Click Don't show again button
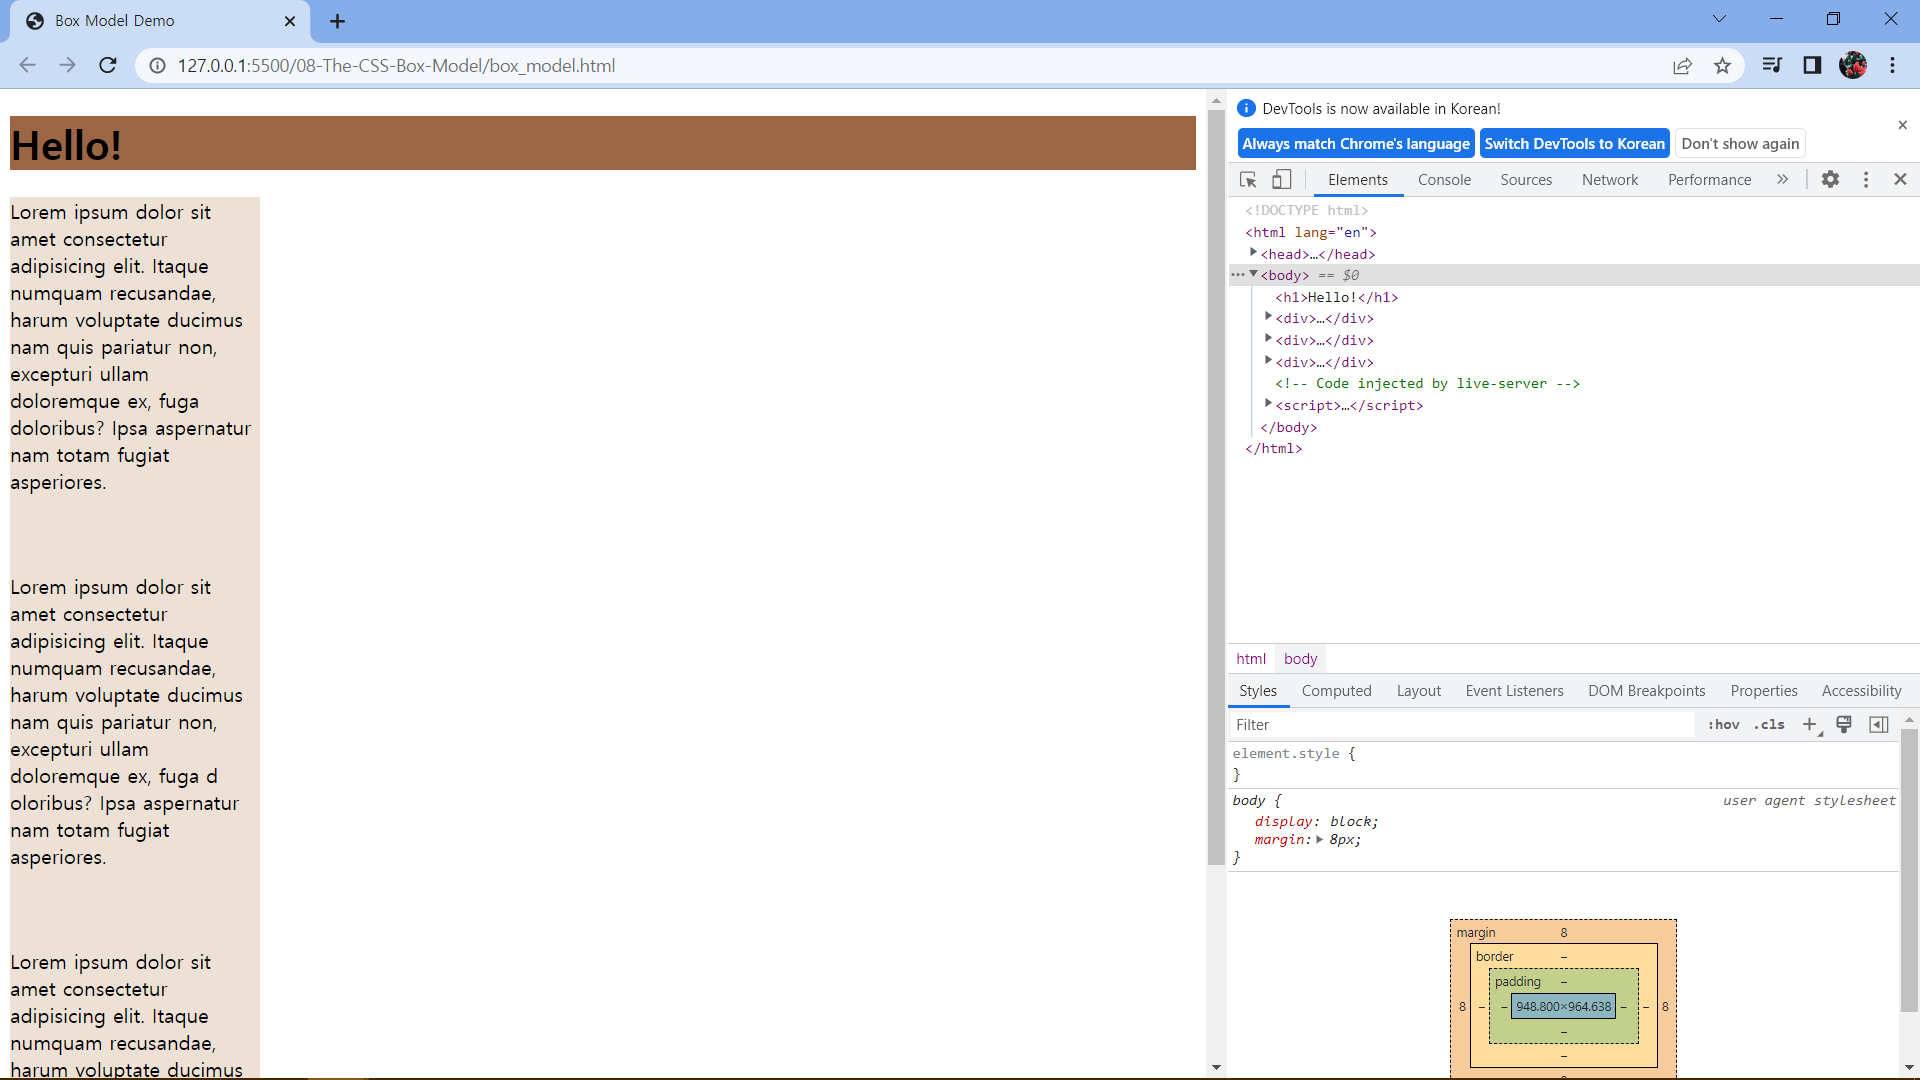 coord(1740,144)
